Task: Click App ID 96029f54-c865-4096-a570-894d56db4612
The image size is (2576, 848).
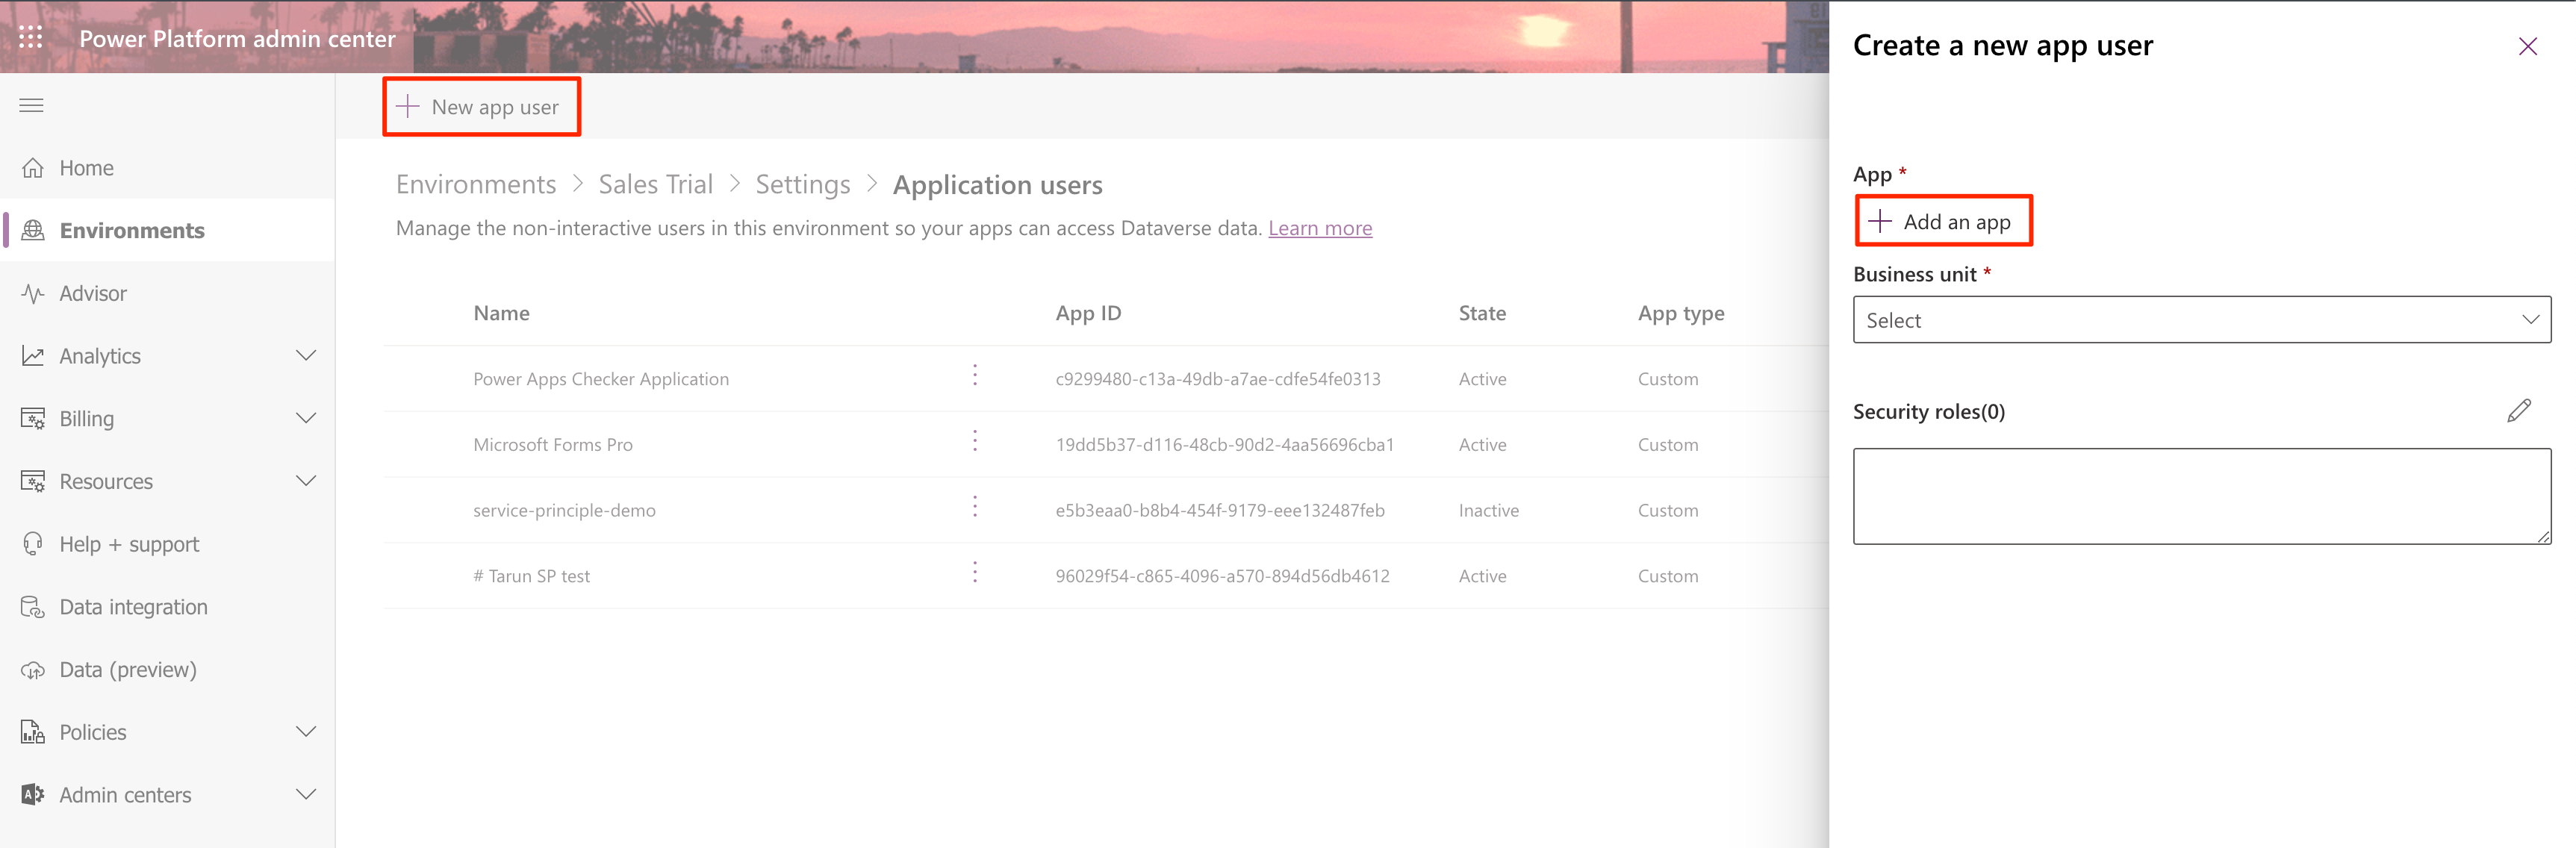Action: tap(1222, 576)
